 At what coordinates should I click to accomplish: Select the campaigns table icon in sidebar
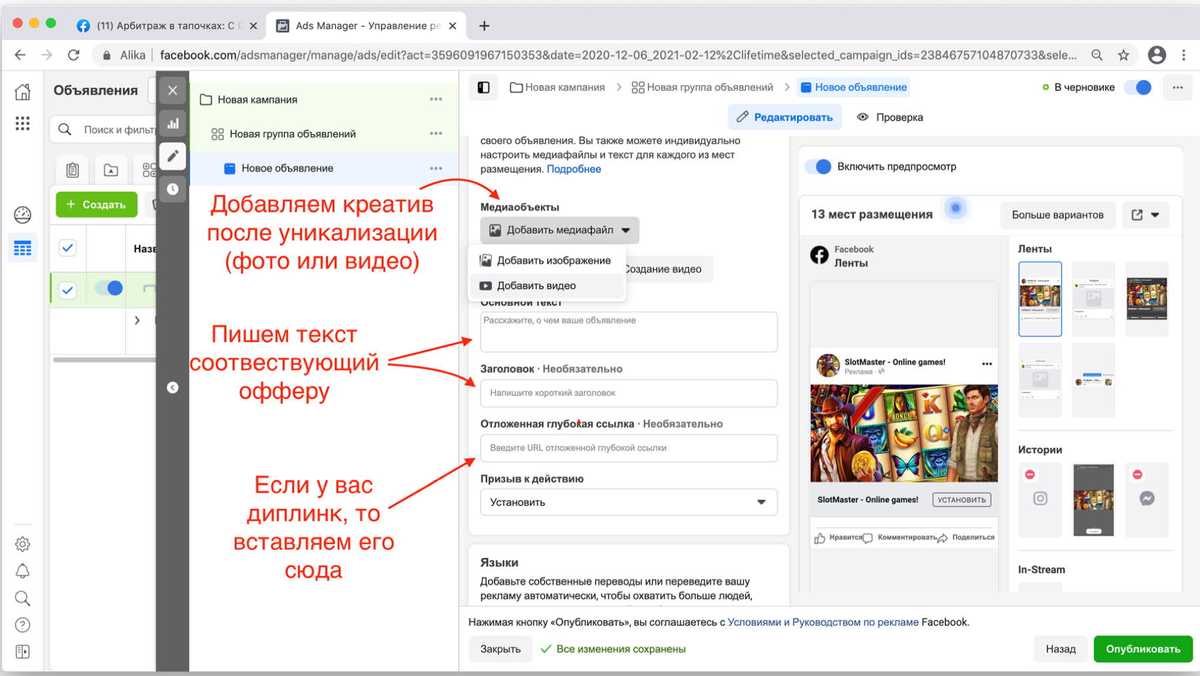[x=22, y=247]
